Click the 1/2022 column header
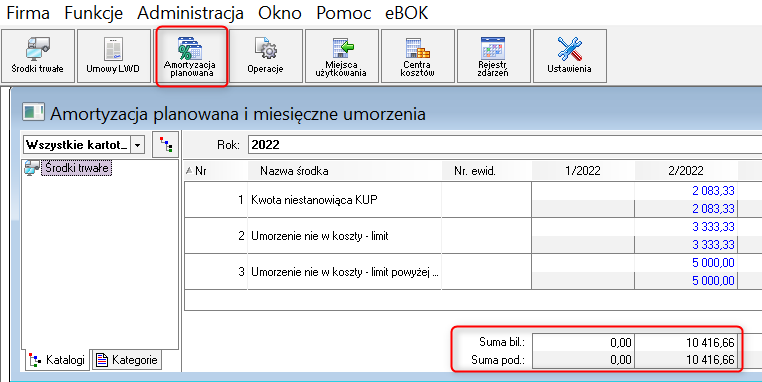 (x=583, y=171)
